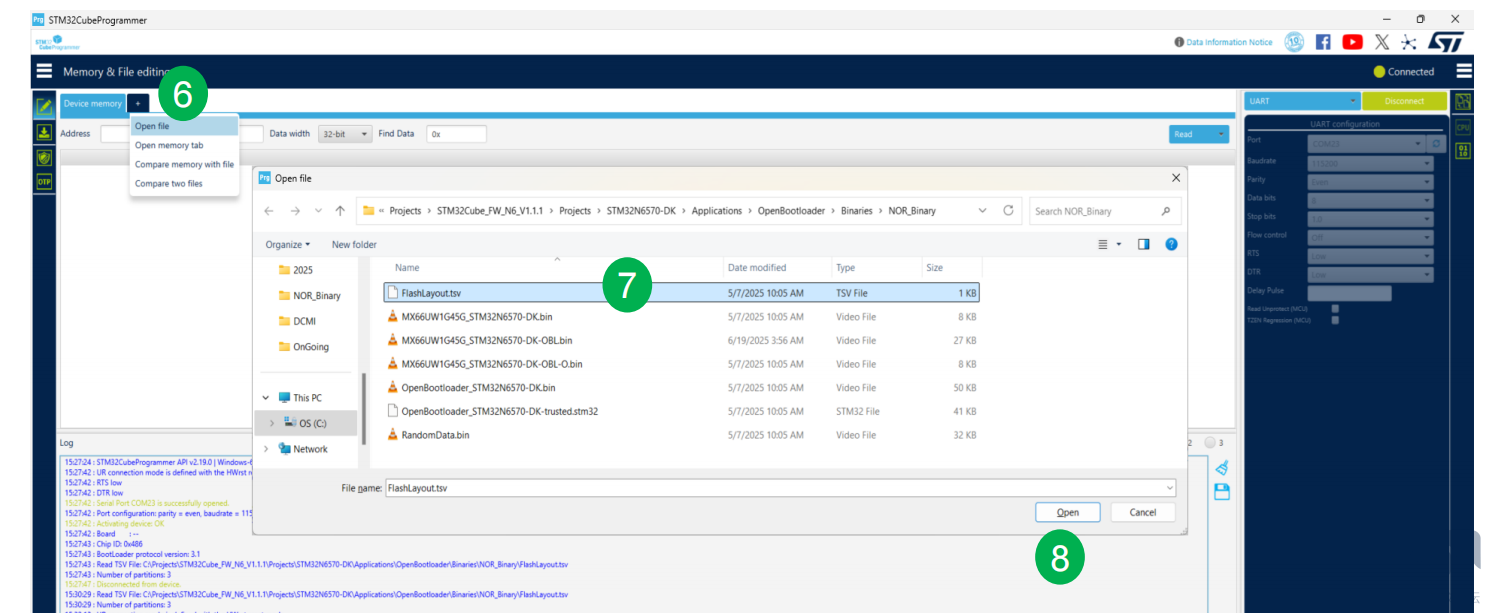Save the log using the floppy disk icon

coord(1221,491)
